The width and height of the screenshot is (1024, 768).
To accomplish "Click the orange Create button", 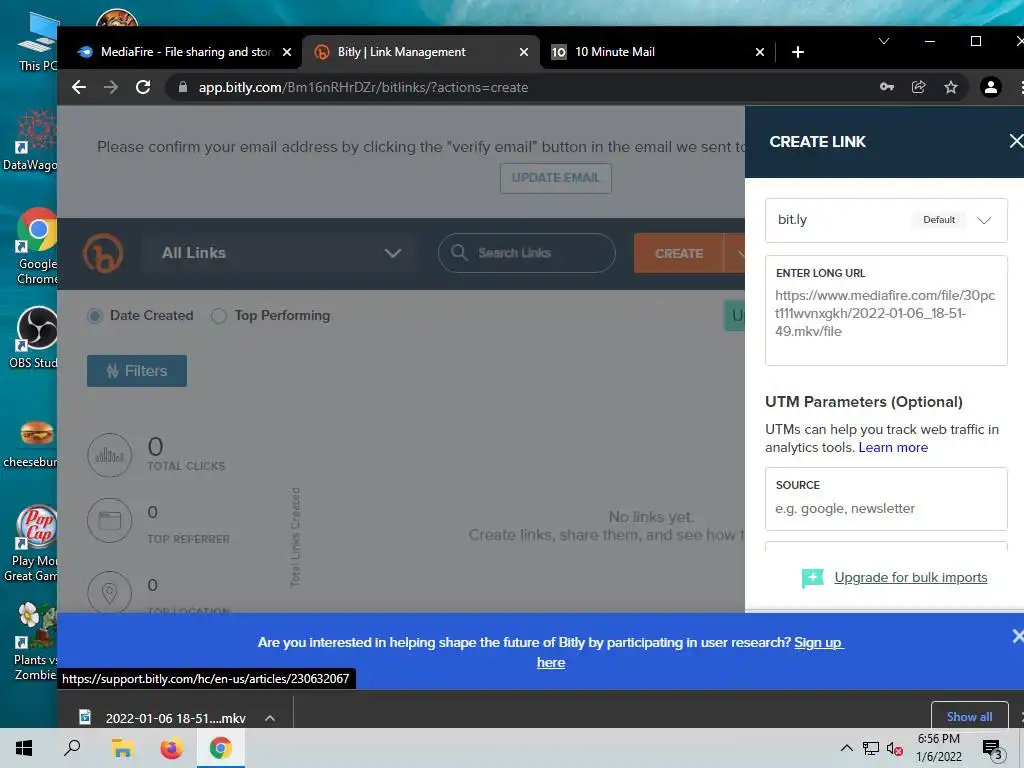I will 679,253.
